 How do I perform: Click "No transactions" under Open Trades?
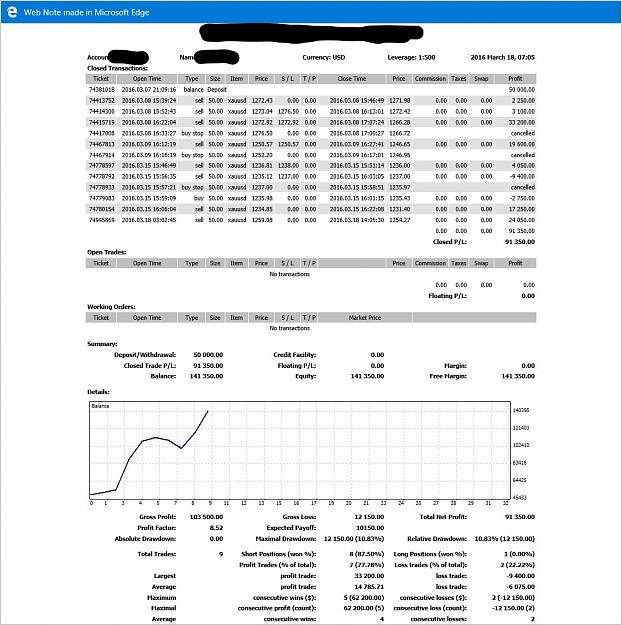(x=289, y=274)
